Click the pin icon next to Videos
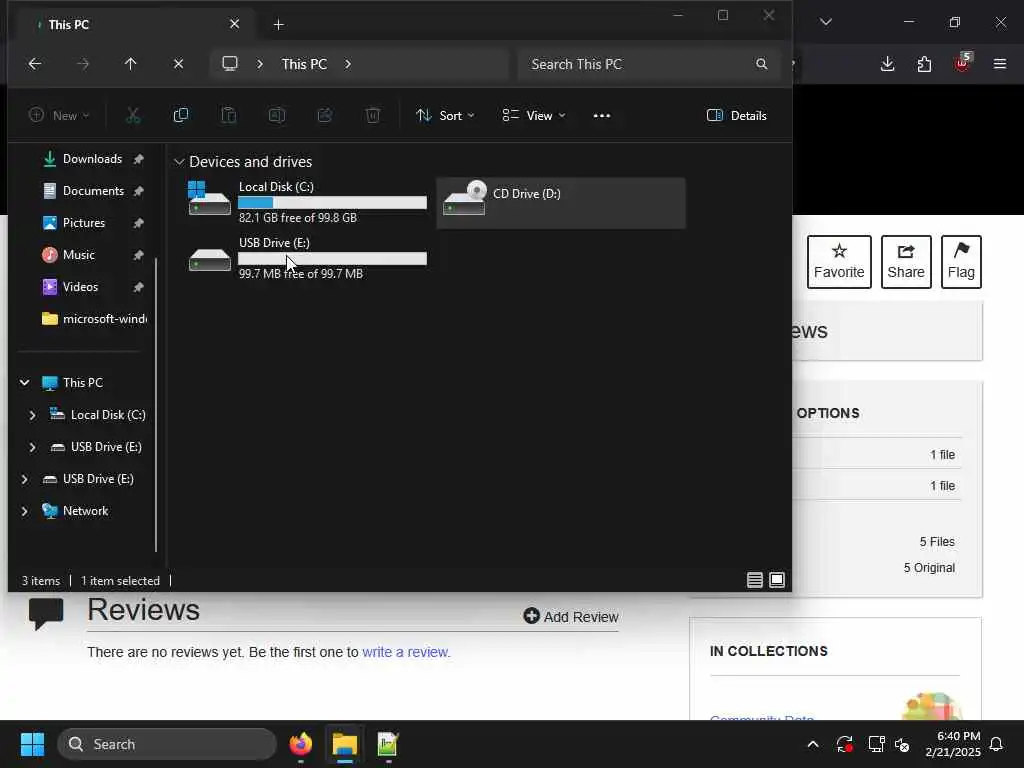Image resolution: width=1024 pixels, height=768 pixels. pyautogui.click(x=138, y=287)
